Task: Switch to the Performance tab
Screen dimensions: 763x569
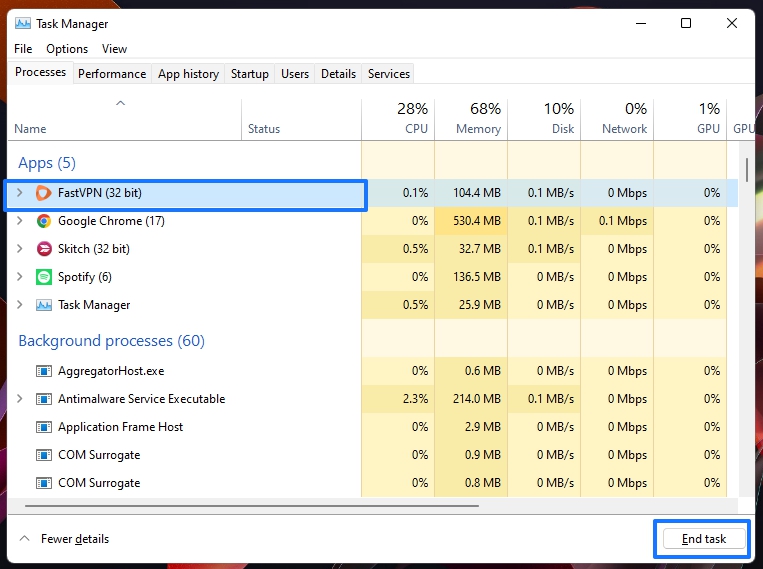Action: click(x=112, y=73)
